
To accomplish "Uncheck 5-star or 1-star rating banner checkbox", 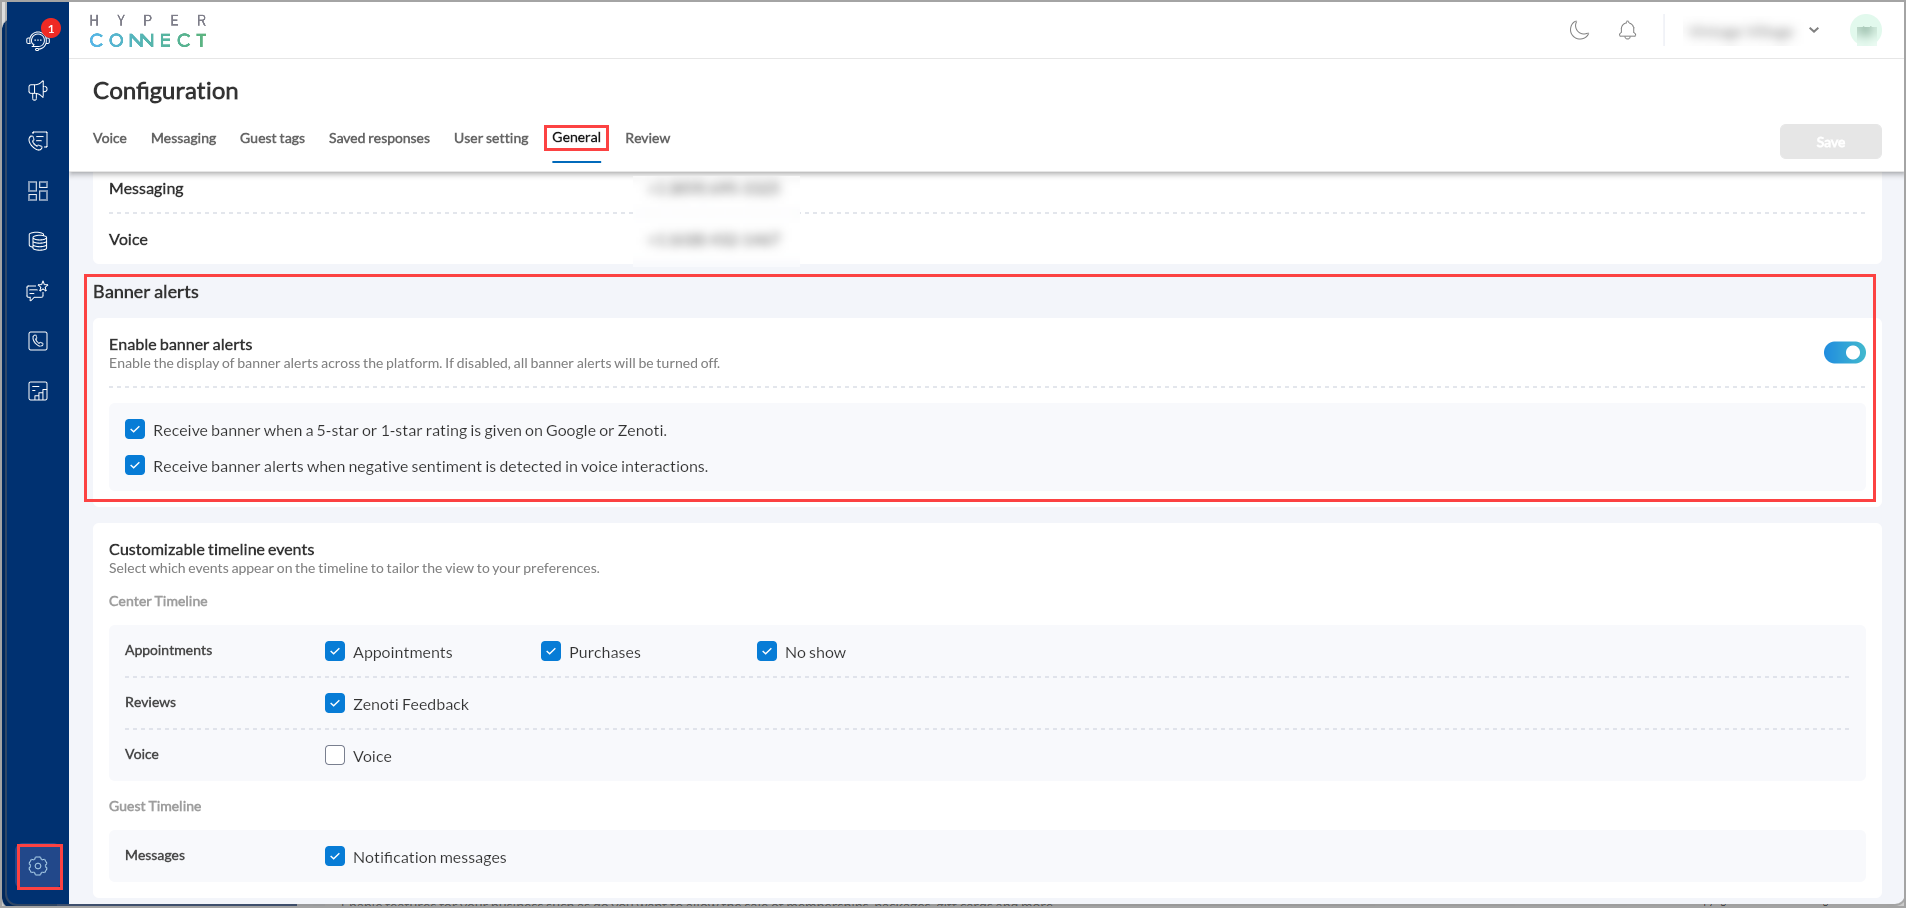I will 135,429.
